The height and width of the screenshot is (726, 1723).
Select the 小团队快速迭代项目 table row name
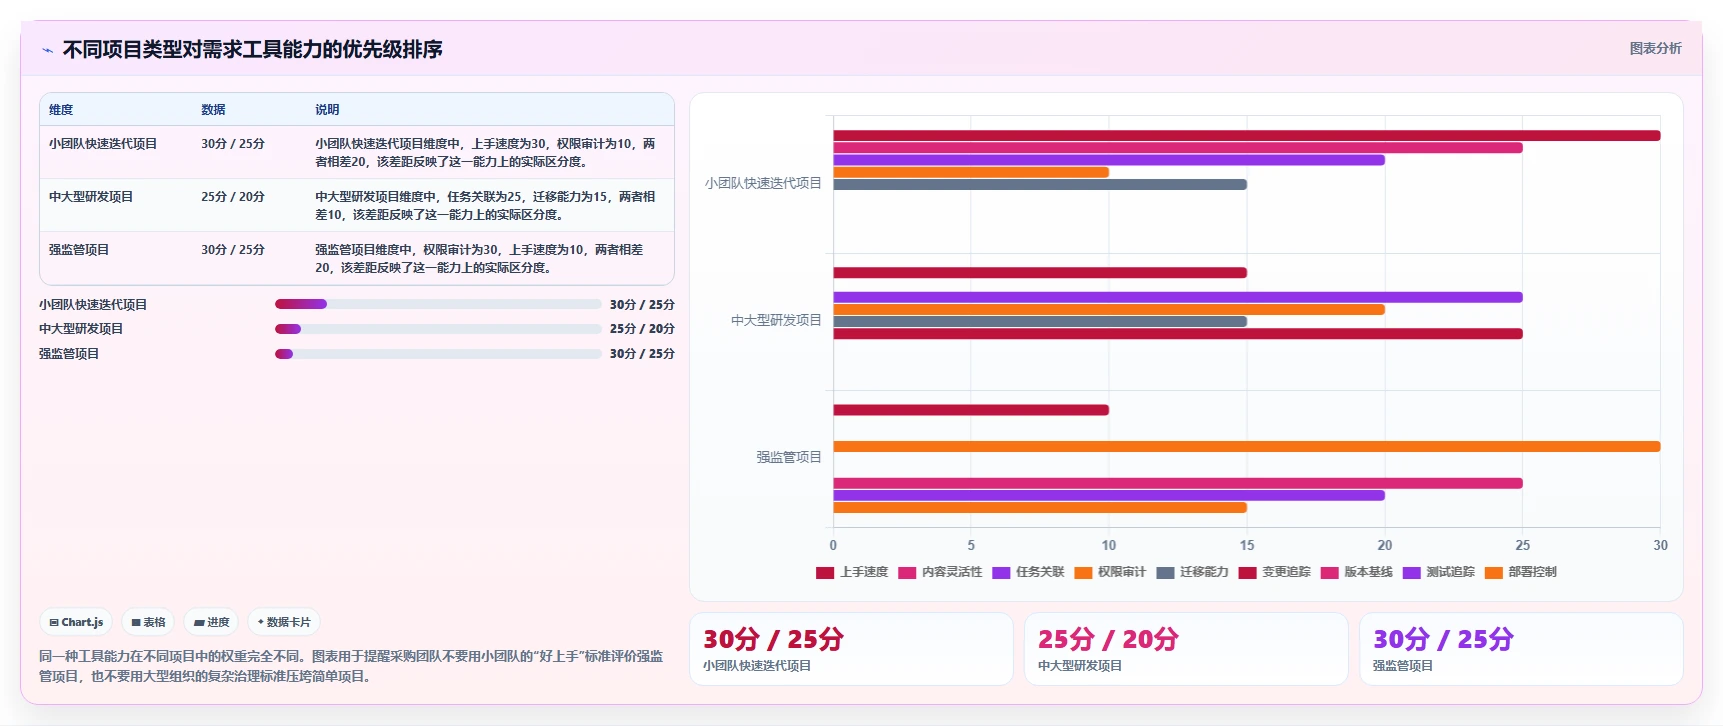(103, 144)
